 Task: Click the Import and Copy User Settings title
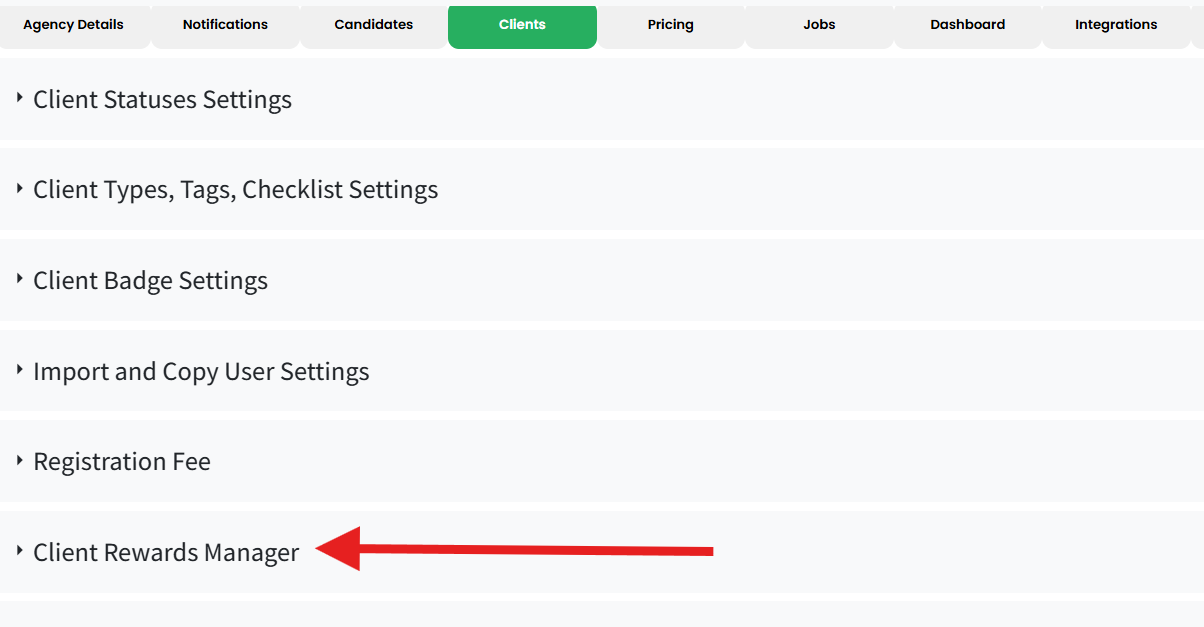coord(201,372)
